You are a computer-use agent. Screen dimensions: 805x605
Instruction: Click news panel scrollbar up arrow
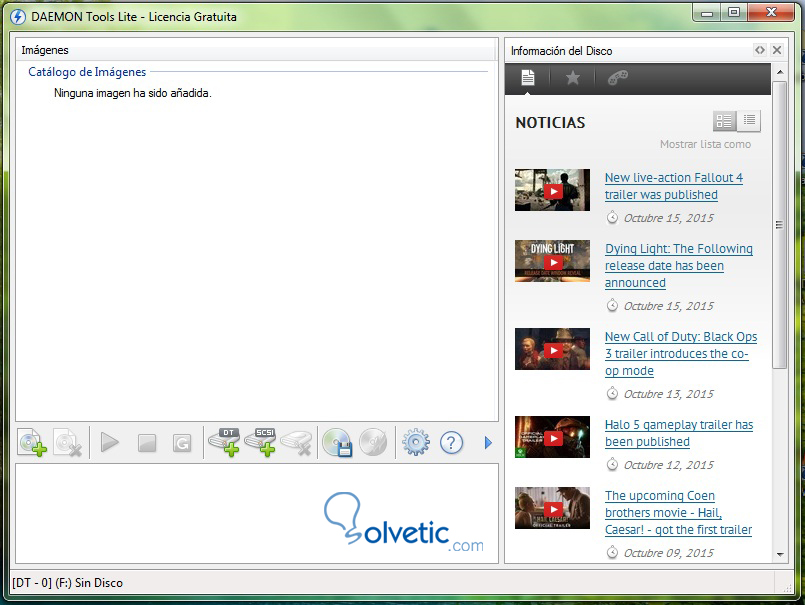(x=780, y=72)
